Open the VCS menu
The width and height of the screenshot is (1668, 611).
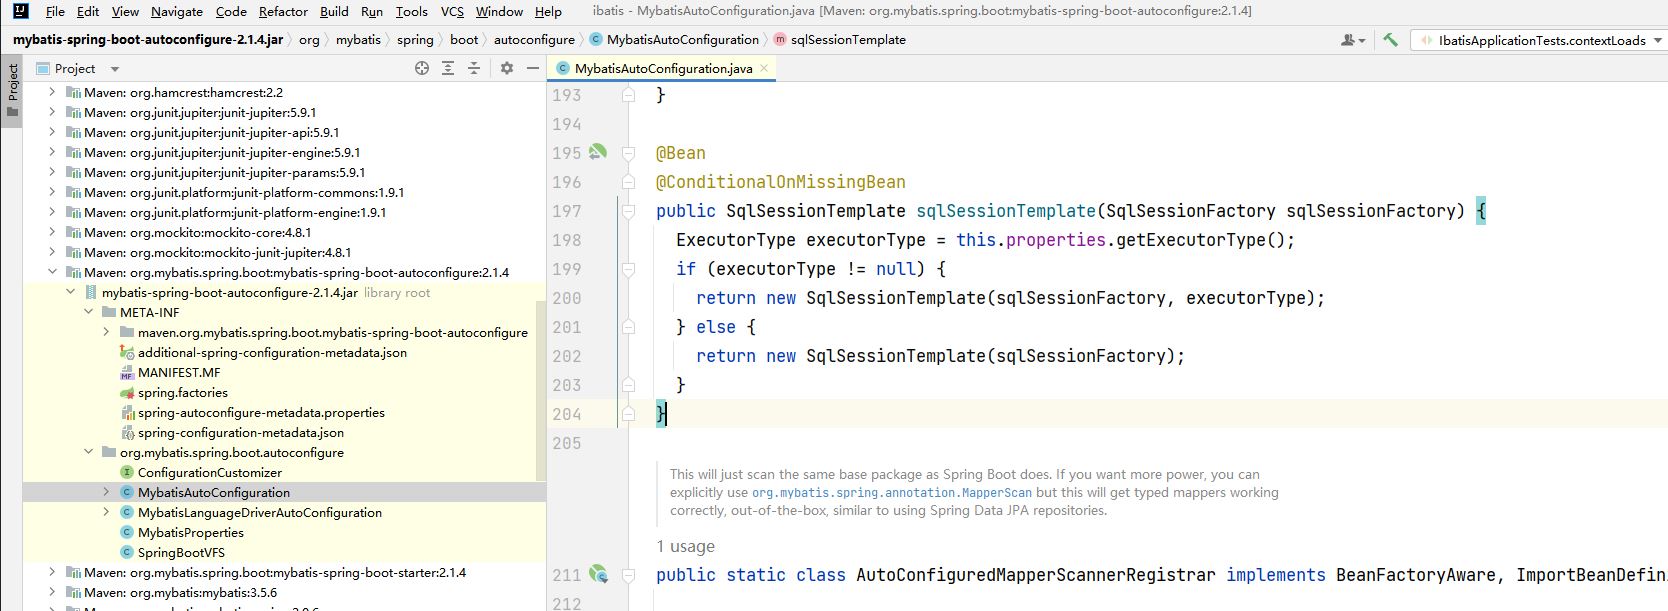[x=452, y=11]
